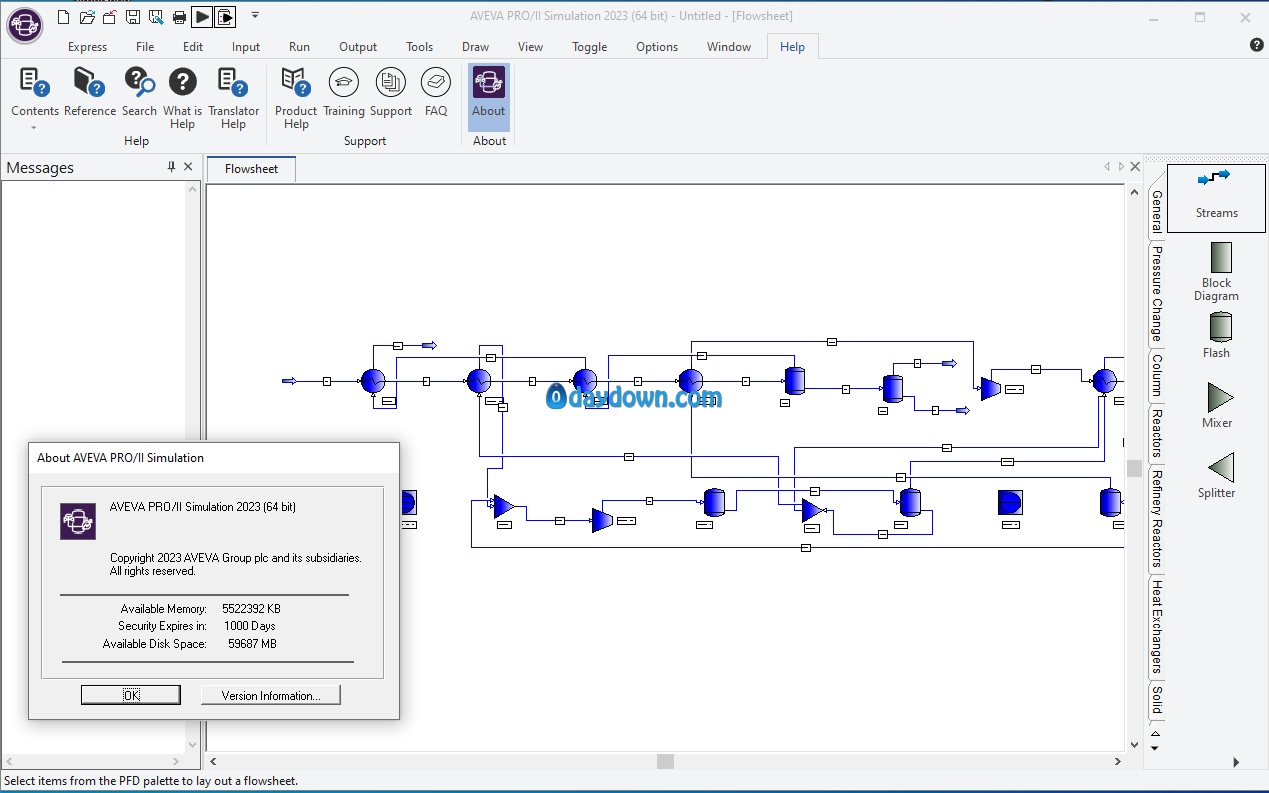
Task: Open the Solid palette tab
Action: click(x=1157, y=700)
